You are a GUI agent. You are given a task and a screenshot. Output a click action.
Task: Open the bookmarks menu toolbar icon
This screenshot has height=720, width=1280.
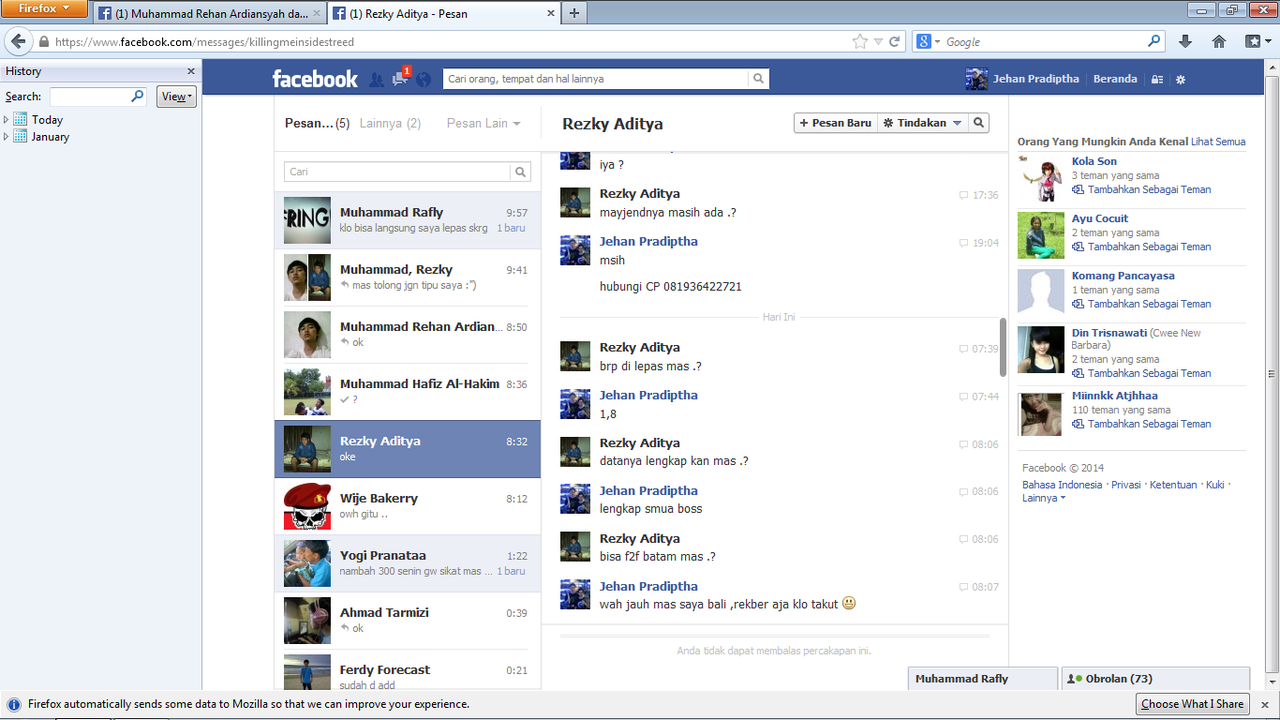point(1257,42)
